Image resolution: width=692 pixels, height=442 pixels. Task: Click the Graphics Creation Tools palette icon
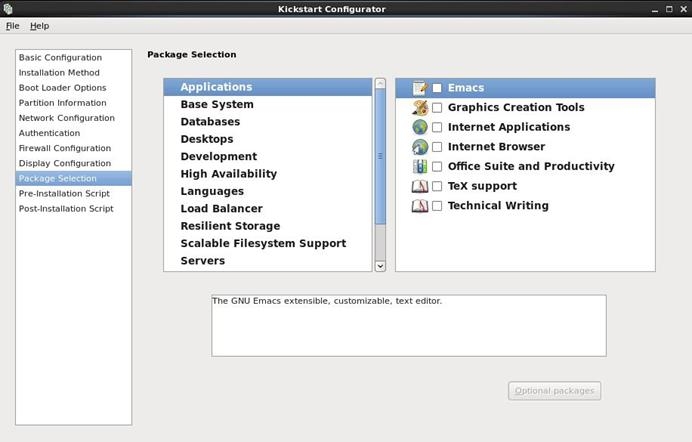pos(420,108)
